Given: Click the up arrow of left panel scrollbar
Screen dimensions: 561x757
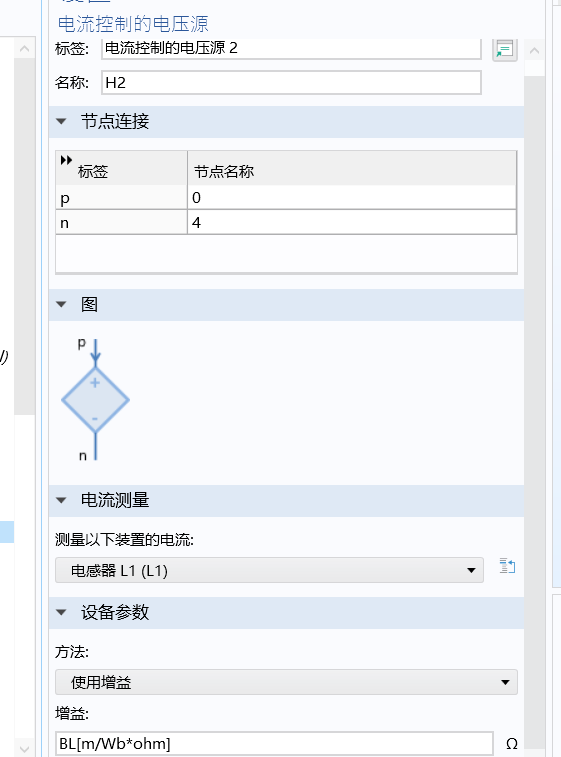Looking at the screenshot, I should 25,48.
